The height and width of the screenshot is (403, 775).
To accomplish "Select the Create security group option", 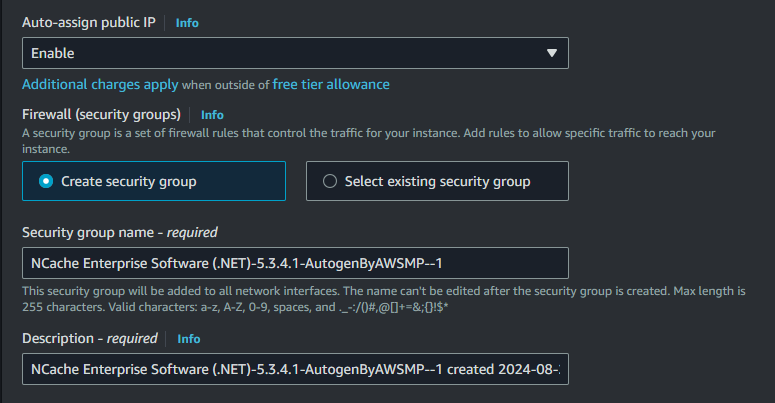I will pos(154,181).
